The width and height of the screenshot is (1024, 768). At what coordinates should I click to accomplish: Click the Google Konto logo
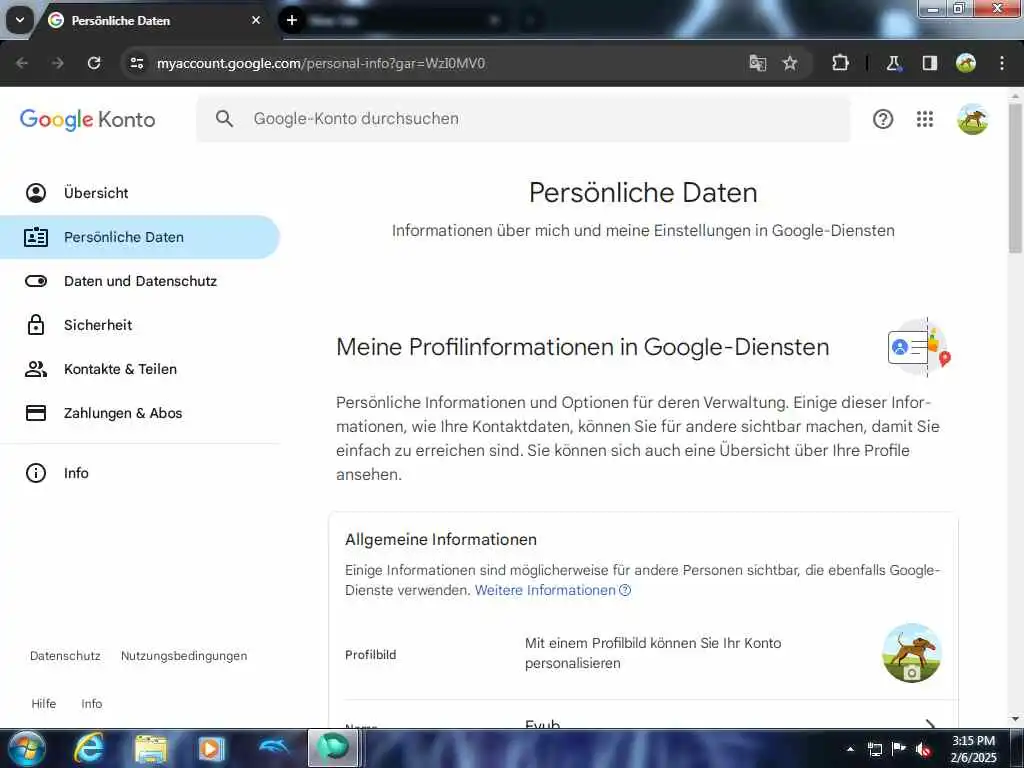coord(88,120)
